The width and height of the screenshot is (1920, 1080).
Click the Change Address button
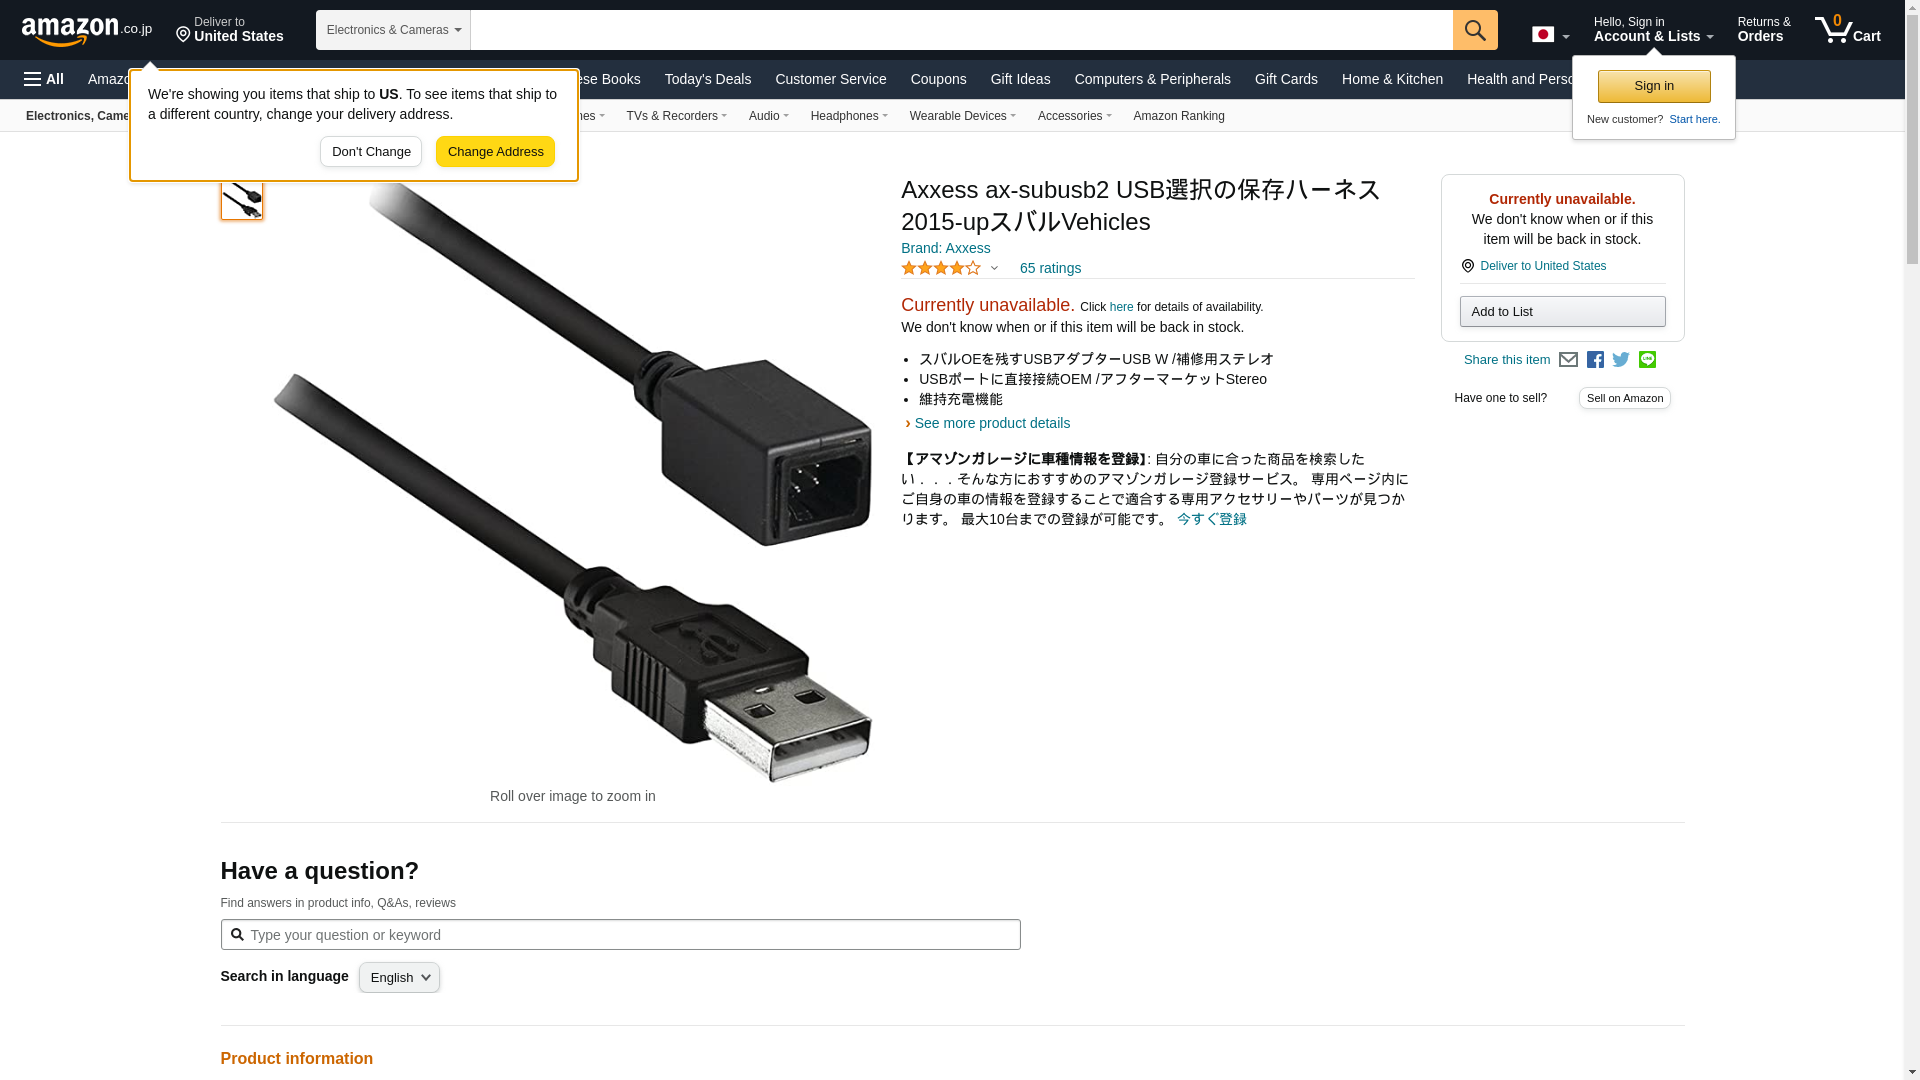[x=495, y=152]
